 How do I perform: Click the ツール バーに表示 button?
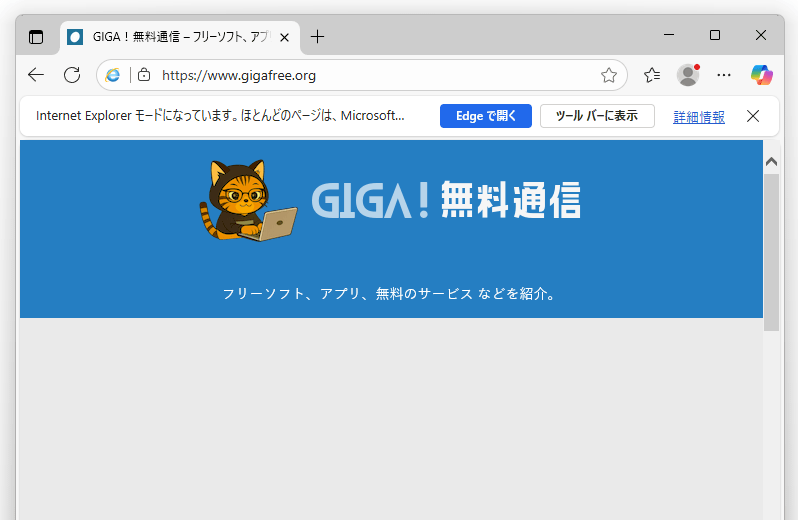[597, 116]
